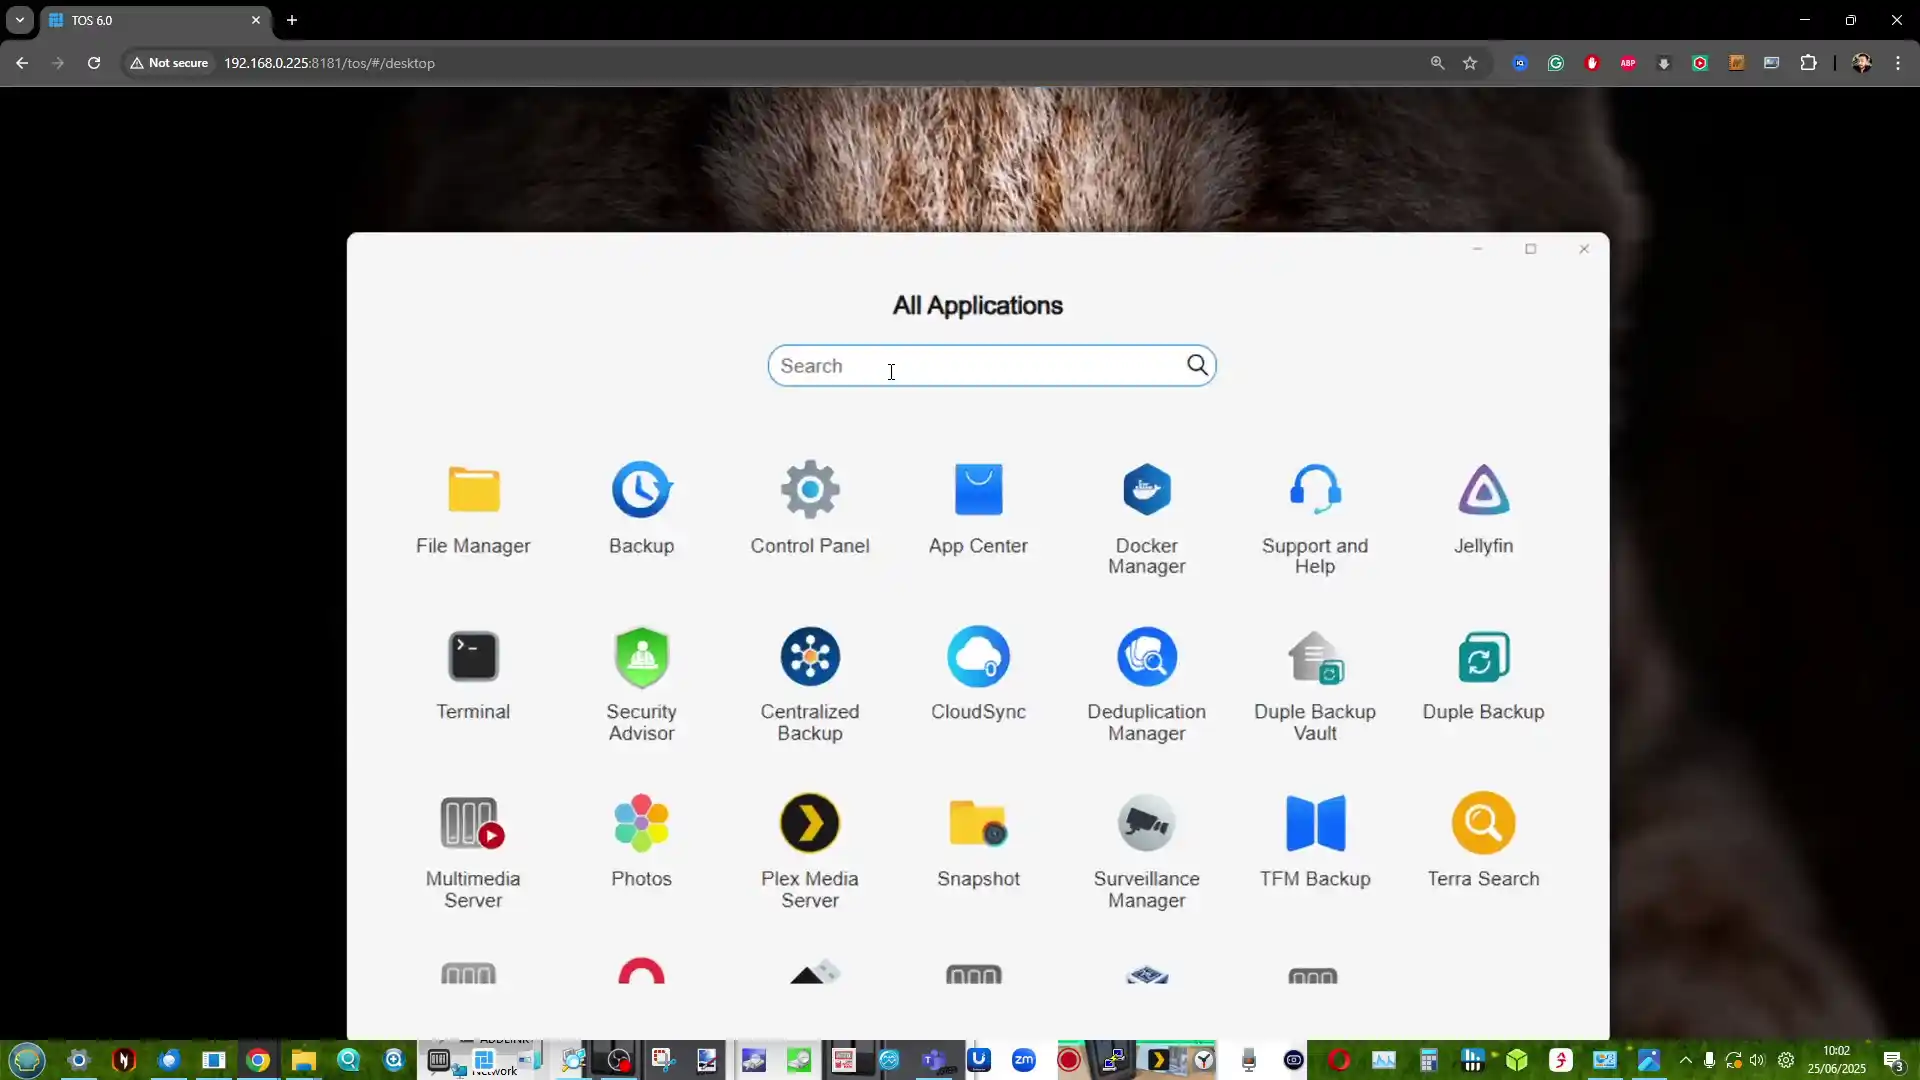Go back in browser history
This screenshot has width=1920, height=1080.
(x=22, y=63)
